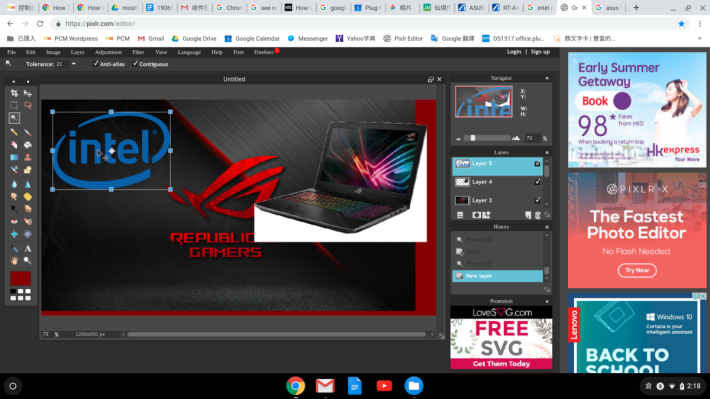Click the Sign up link

point(540,52)
